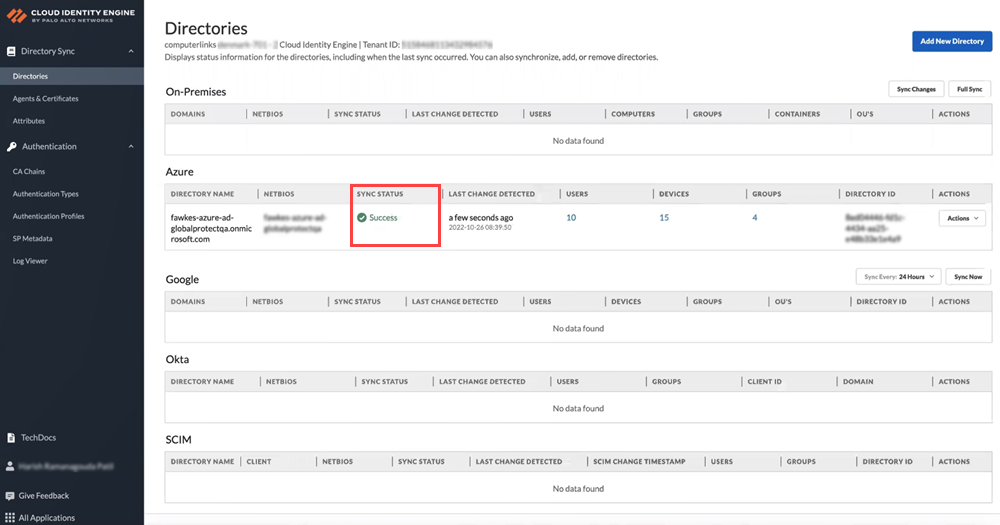Open Agents & Certificates in sidebar
Viewport: 1000px width, 525px height.
(x=45, y=99)
